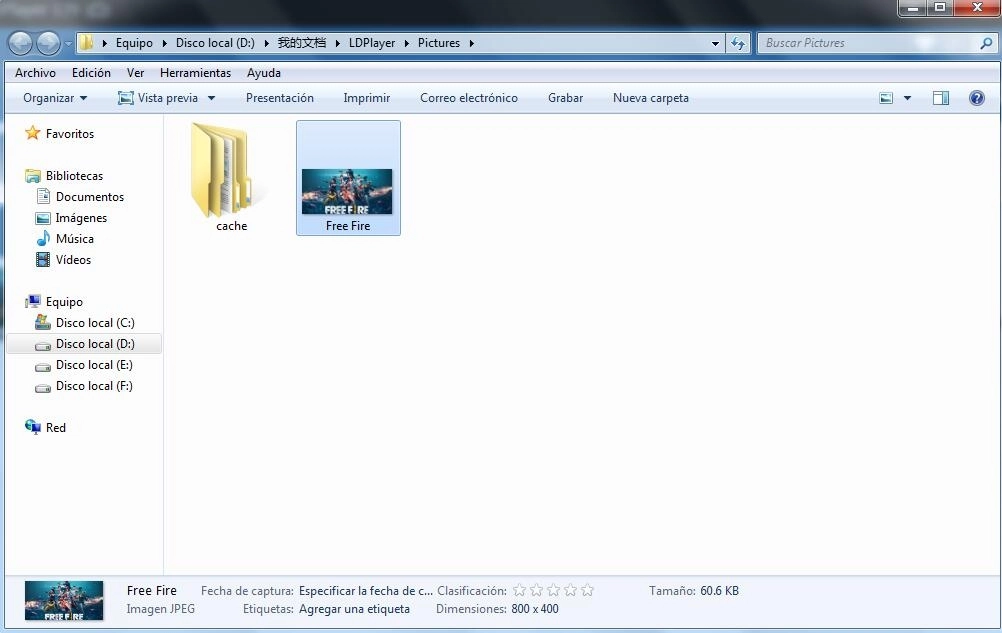Click the change view icon
Viewport: 1002px width, 633px height.
click(x=886, y=98)
